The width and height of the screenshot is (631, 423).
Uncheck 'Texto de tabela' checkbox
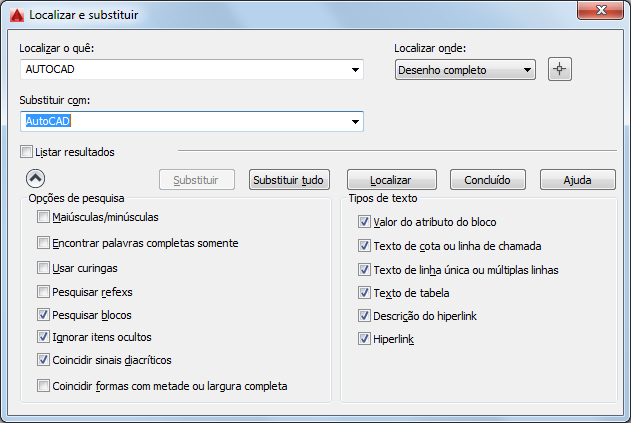[364, 293]
